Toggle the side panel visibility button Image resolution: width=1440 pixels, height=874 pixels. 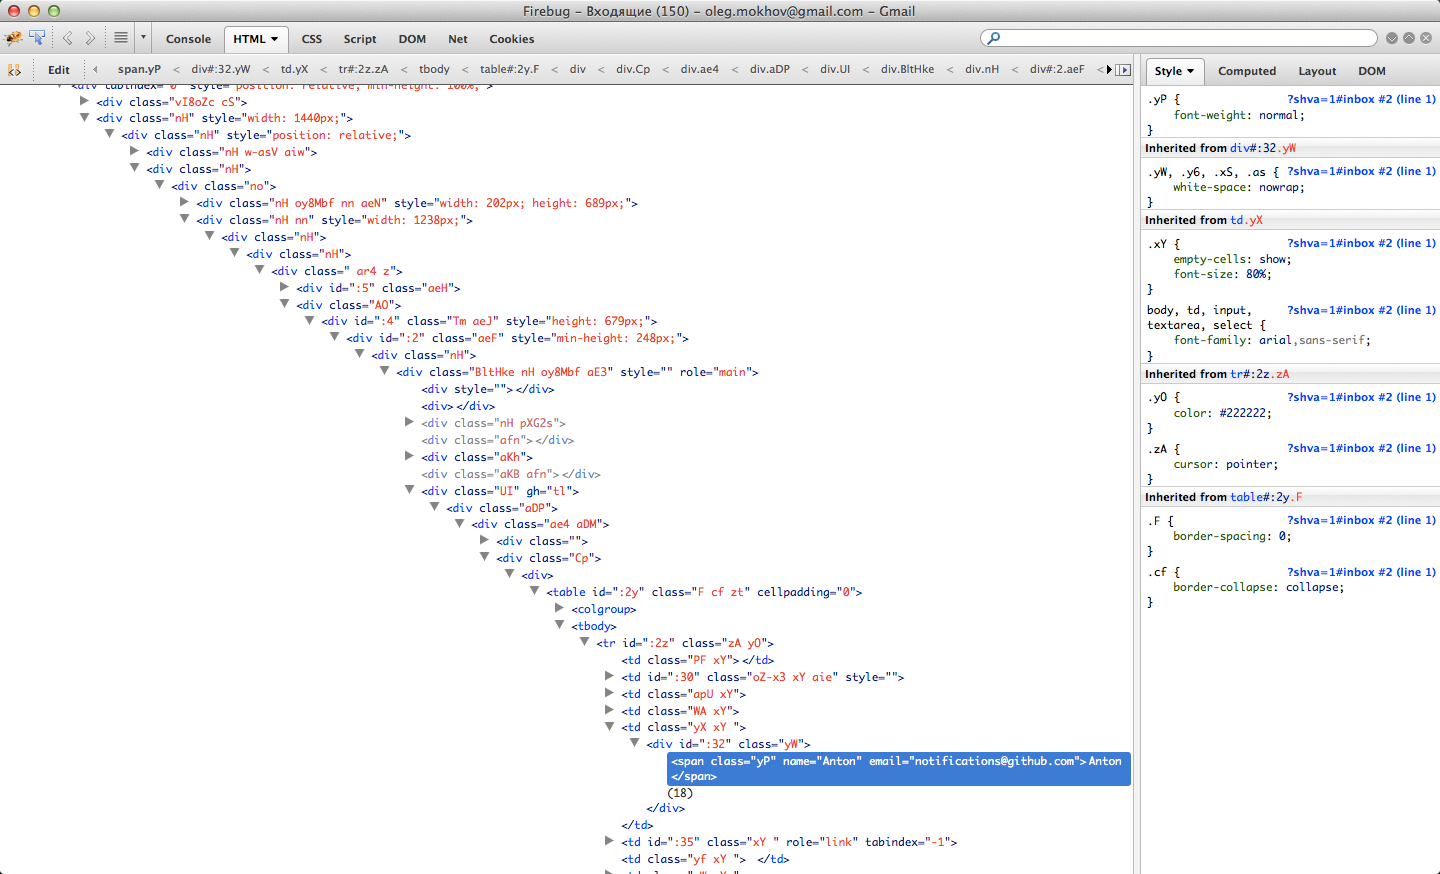(x=1124, y=70)
